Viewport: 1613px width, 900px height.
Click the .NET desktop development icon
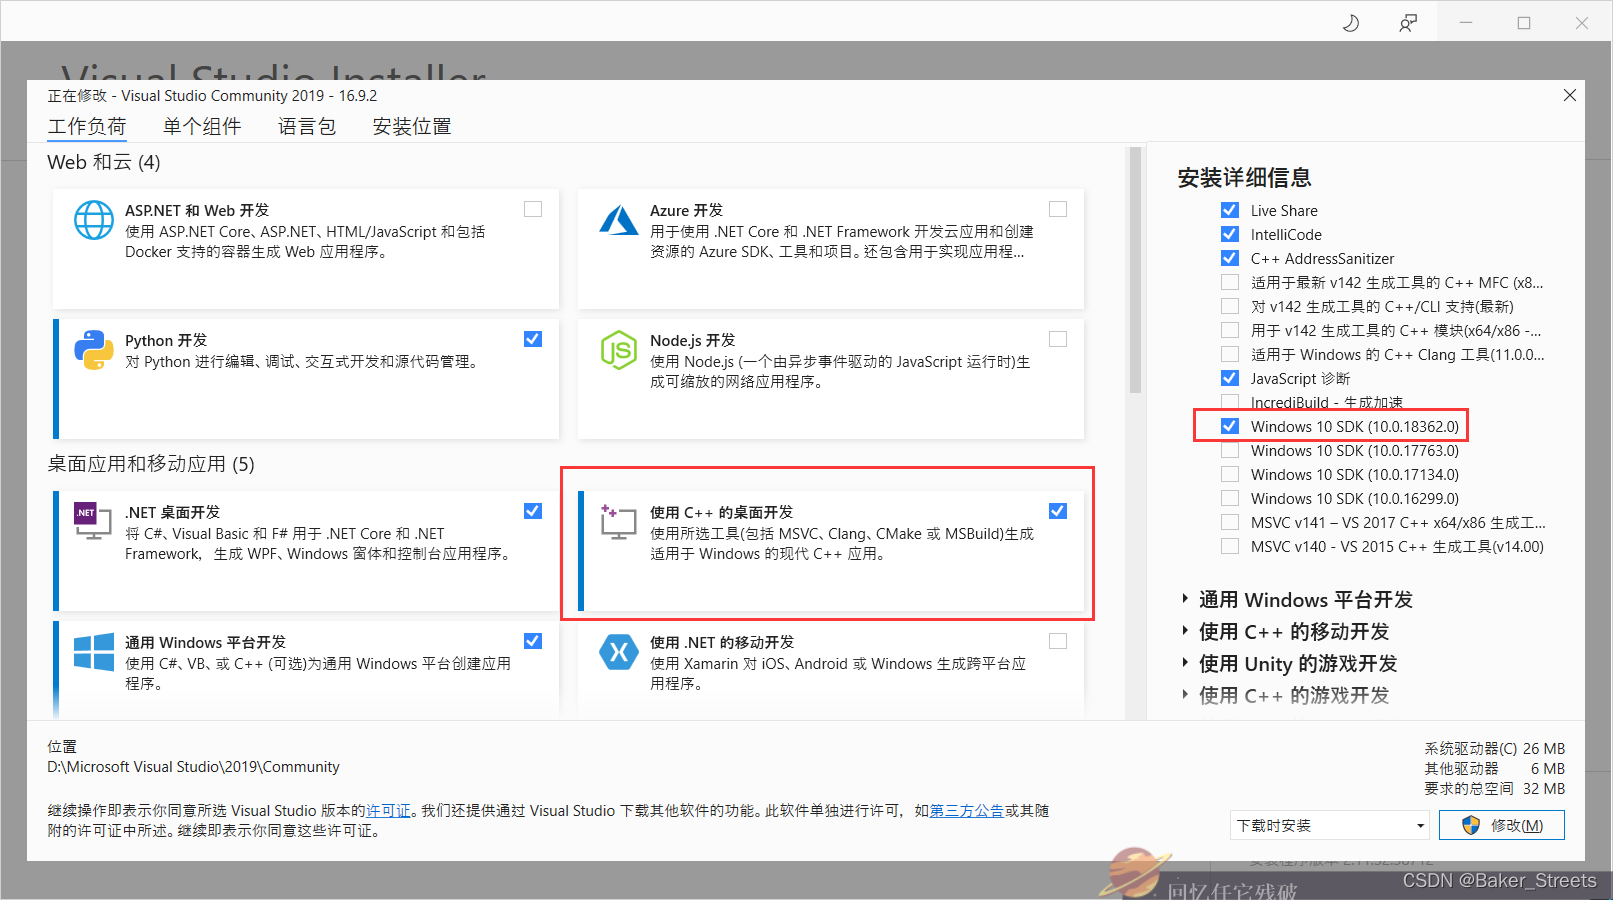pos(93,521)
